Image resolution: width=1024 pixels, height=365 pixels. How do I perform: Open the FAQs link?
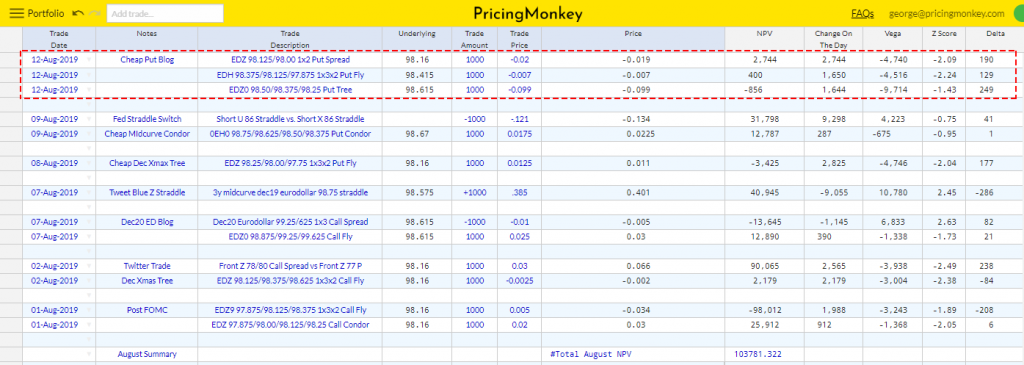click(863, 13)
